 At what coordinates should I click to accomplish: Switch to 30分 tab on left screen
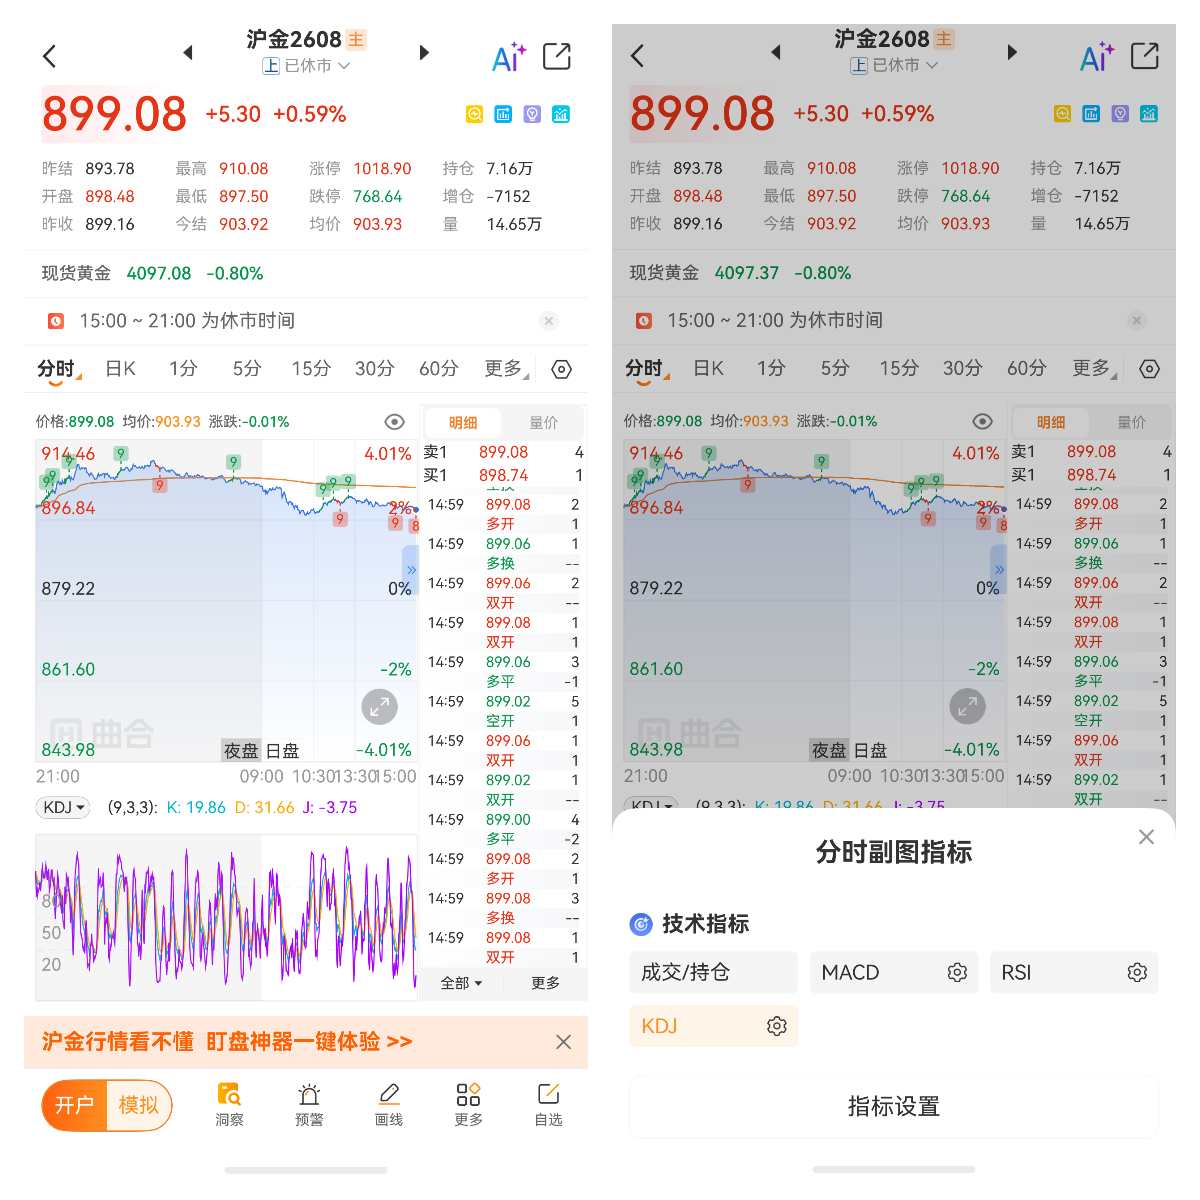click(x=375, y=369)
